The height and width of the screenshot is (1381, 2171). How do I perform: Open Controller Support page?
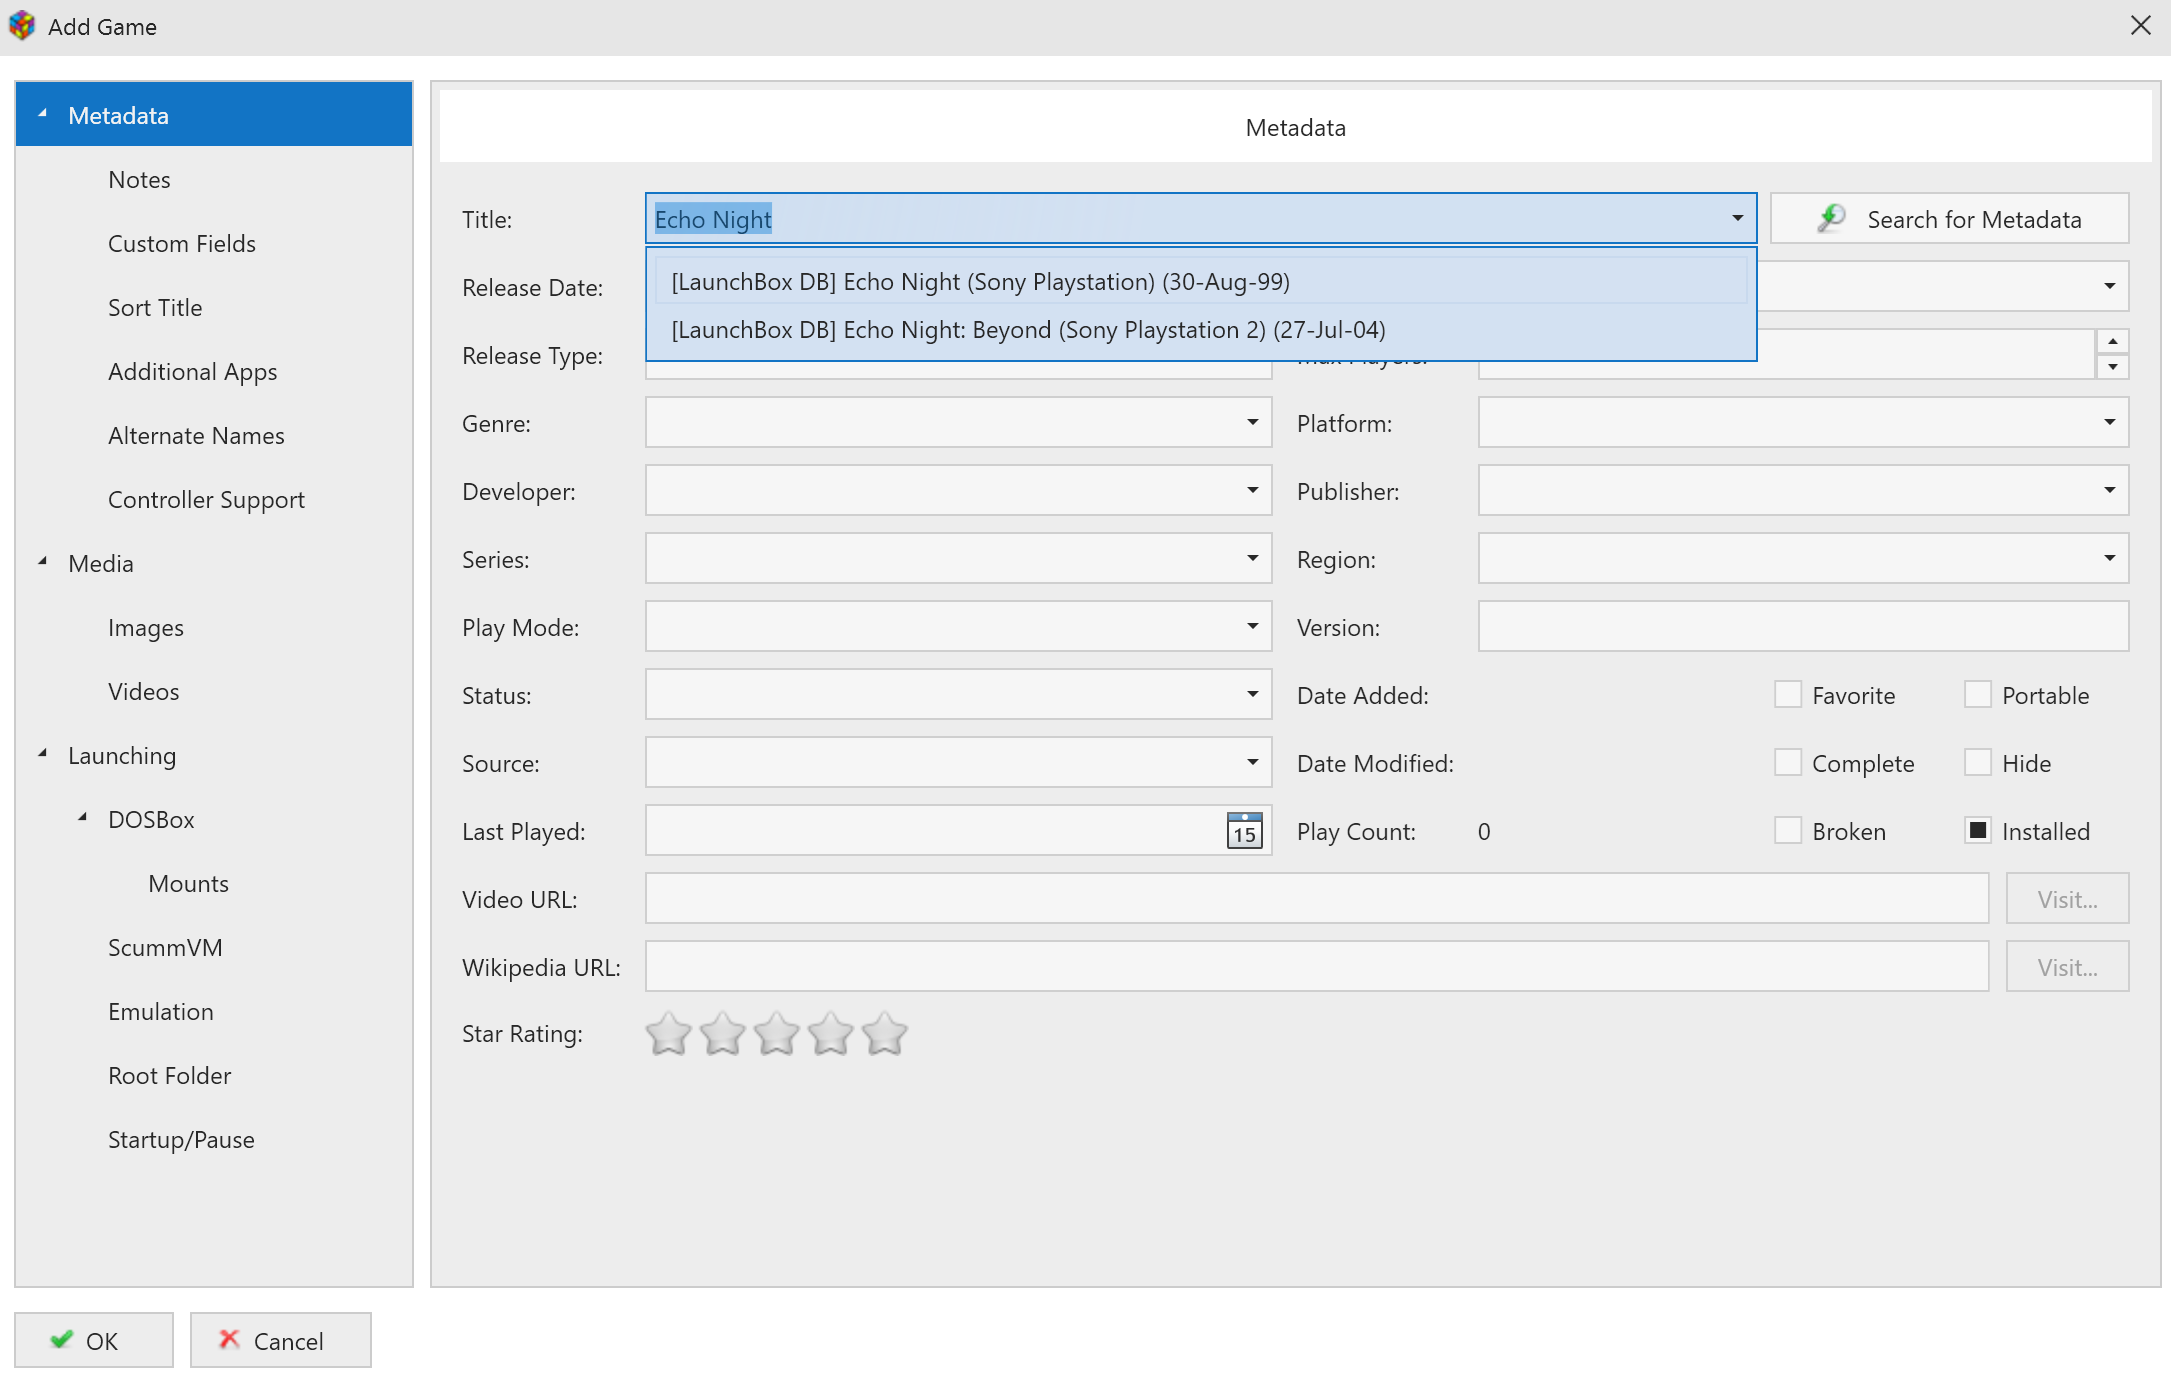(206, 499)
